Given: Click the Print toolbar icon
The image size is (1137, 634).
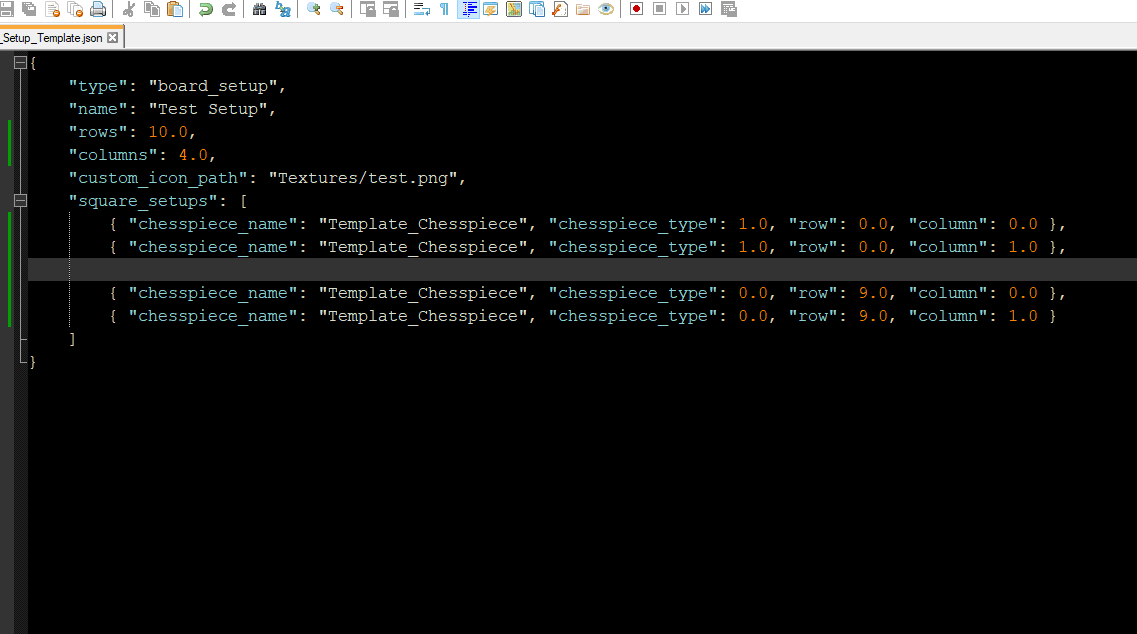Looking at the screenshot, I should click(x=98, y=9).
